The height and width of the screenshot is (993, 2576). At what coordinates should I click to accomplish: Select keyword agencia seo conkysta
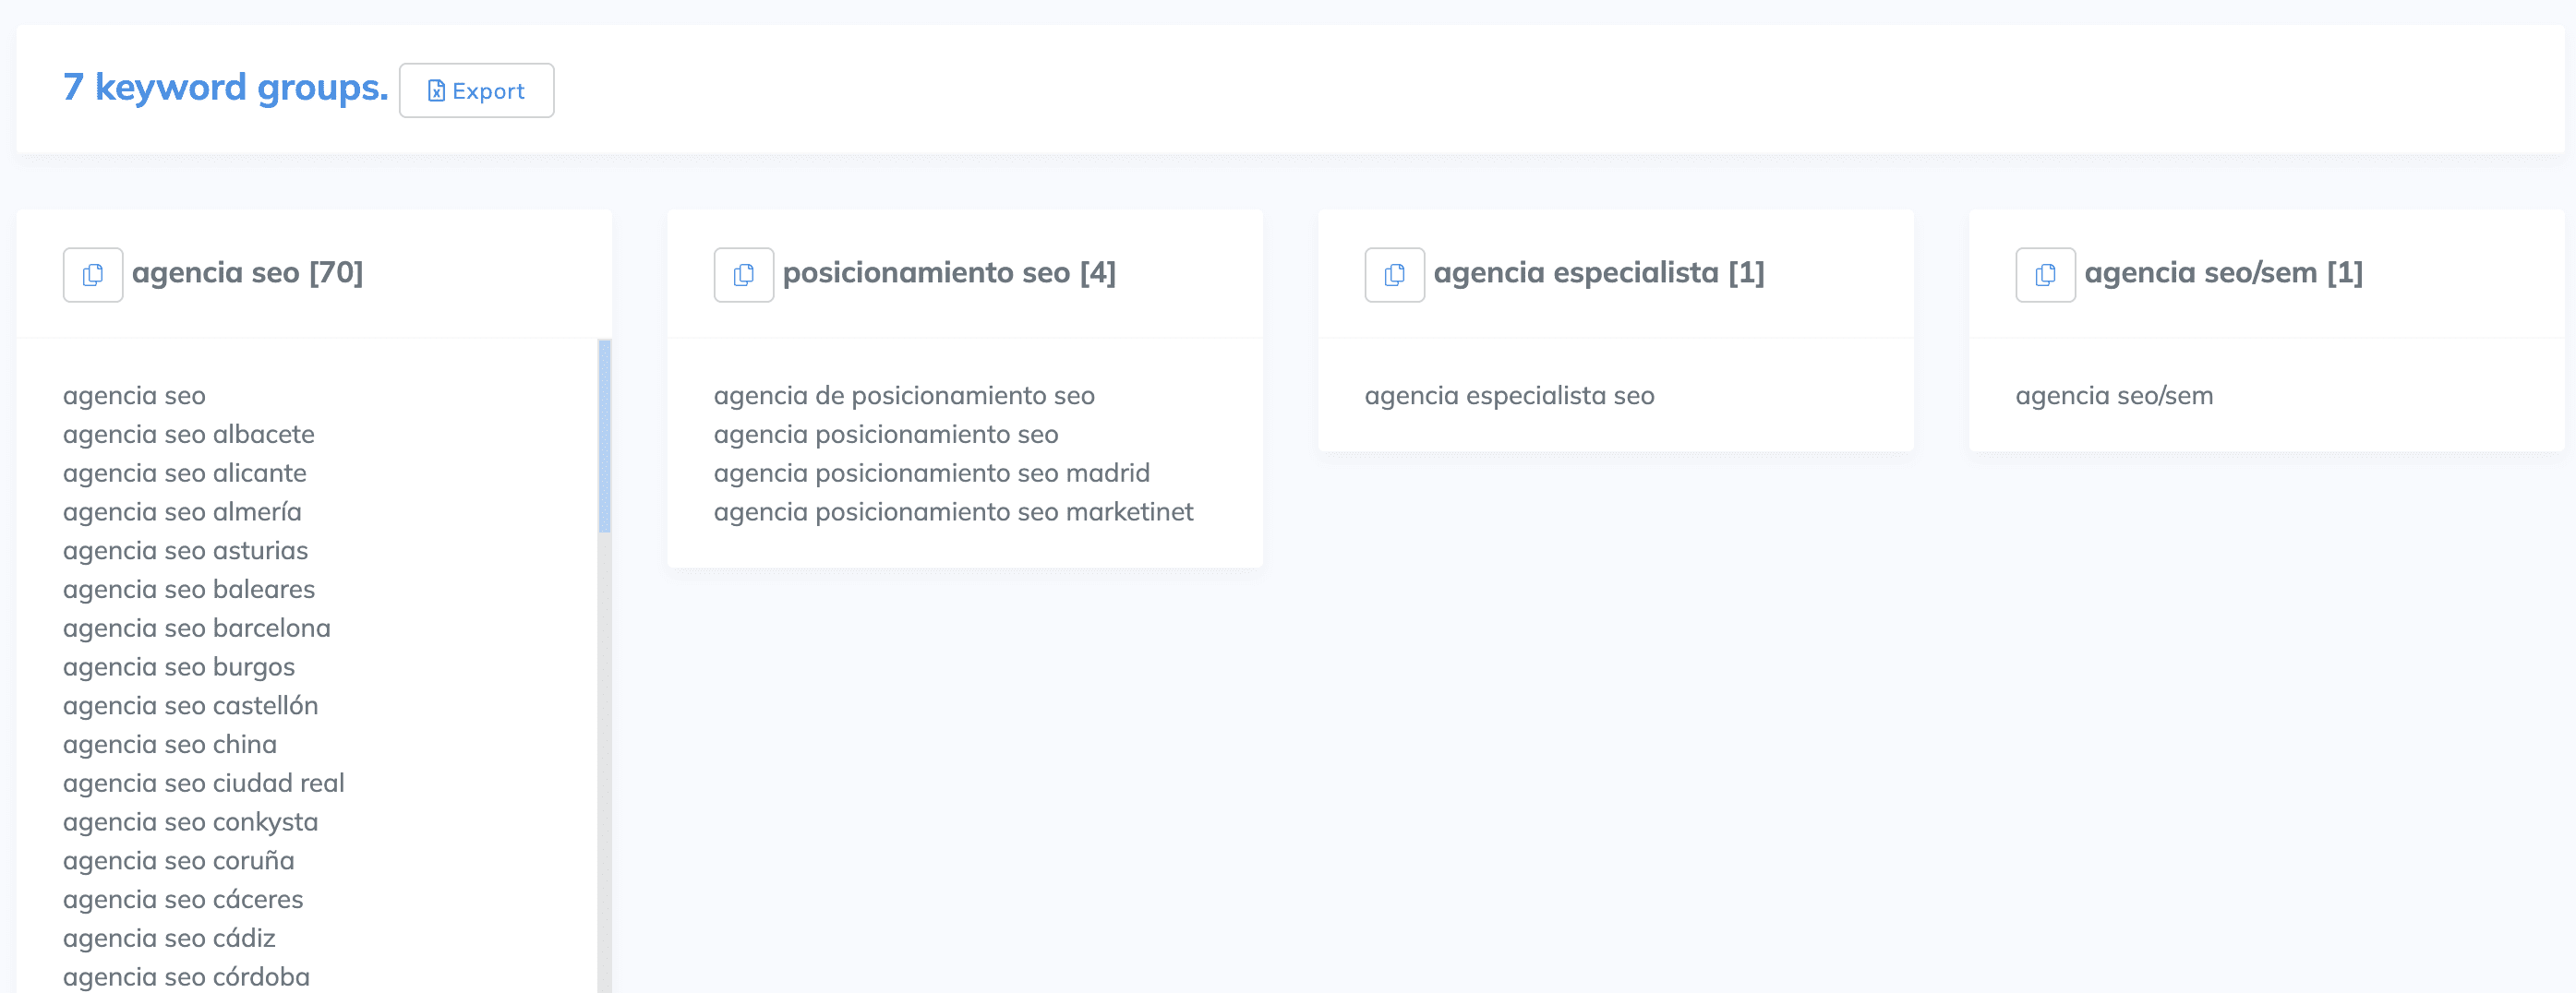tap(190, 822)
